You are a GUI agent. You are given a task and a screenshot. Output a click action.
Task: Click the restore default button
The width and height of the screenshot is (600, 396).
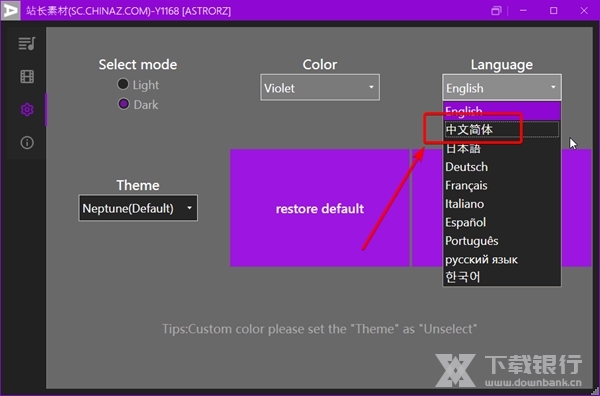320,208
